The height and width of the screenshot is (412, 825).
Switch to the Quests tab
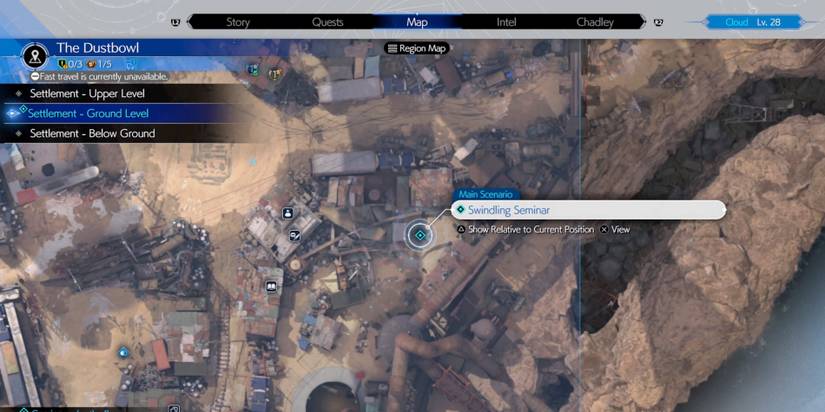click(x=327, y=22)
